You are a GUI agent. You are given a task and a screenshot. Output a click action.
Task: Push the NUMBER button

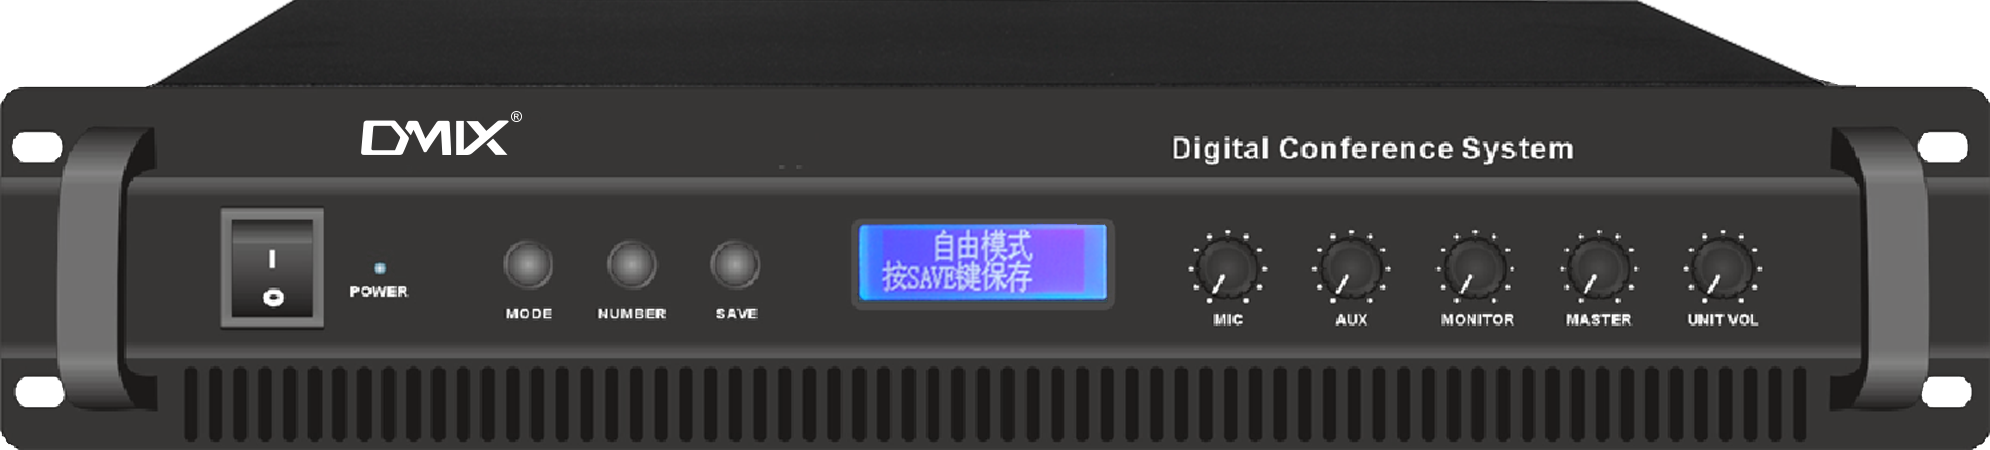point(632,265)
